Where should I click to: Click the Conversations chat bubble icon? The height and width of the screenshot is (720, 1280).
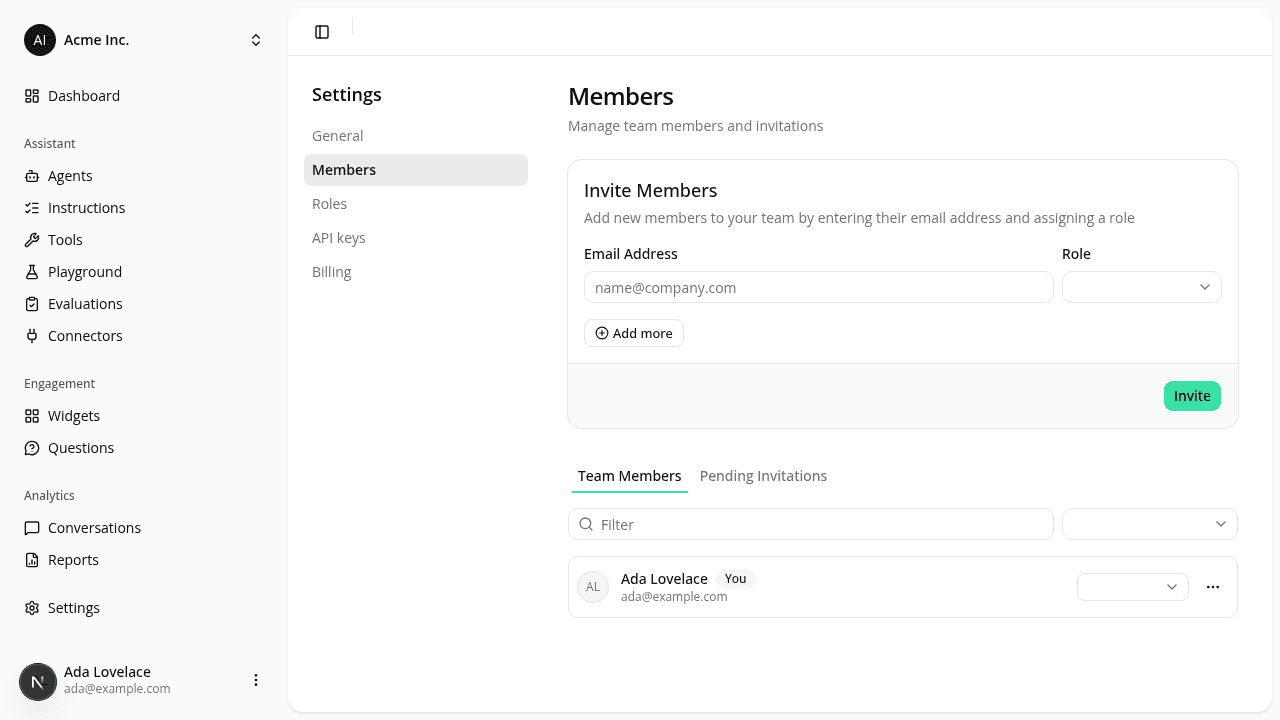pyautogui.click(x=32, y=528)
